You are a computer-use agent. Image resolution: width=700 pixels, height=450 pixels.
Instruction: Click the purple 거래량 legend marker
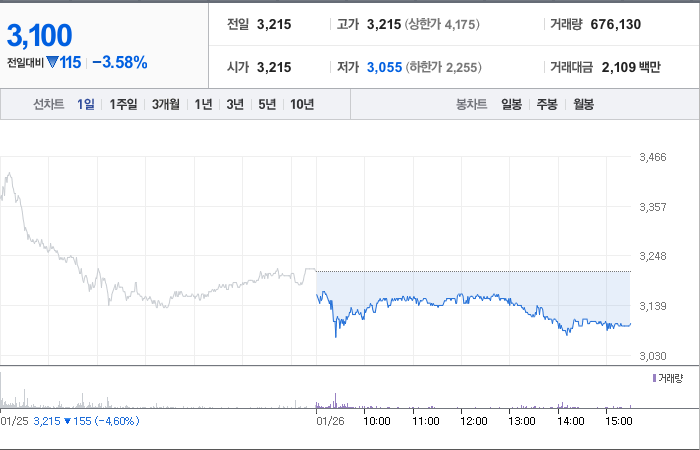654,379
